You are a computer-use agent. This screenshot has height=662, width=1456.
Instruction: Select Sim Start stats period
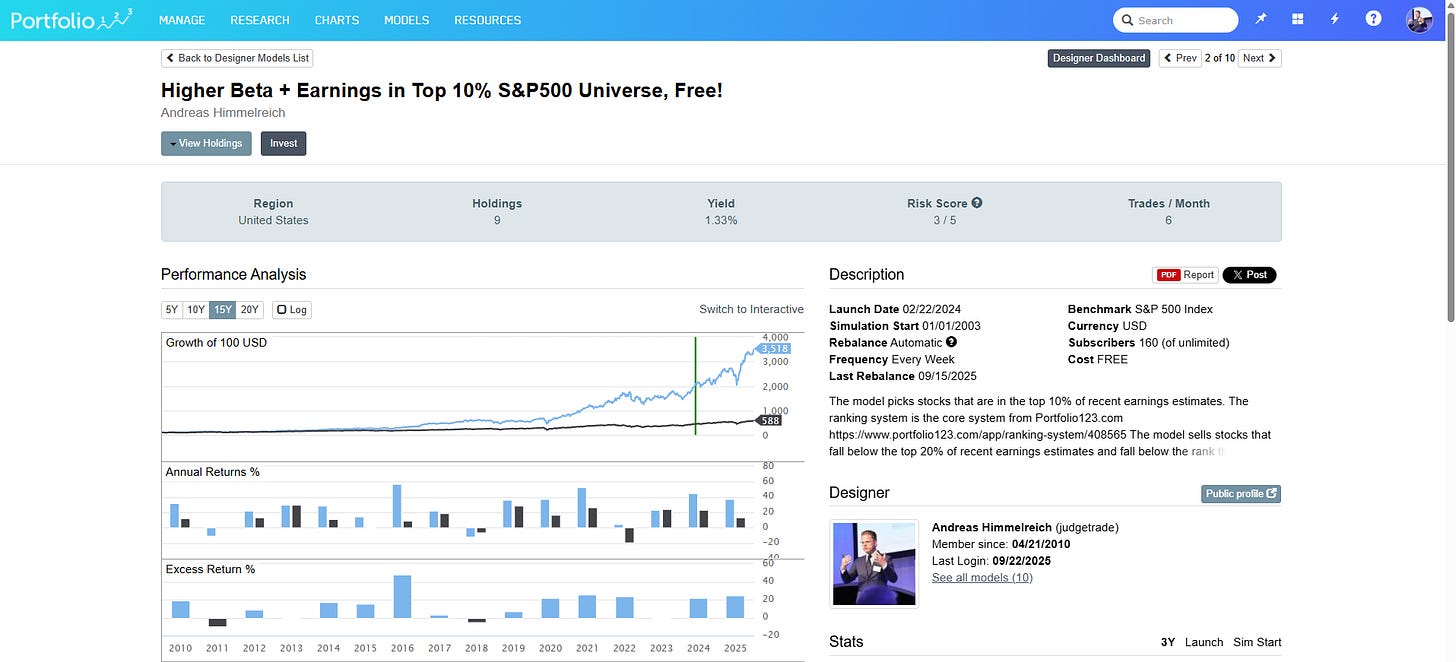click(x=1257, y=642)
